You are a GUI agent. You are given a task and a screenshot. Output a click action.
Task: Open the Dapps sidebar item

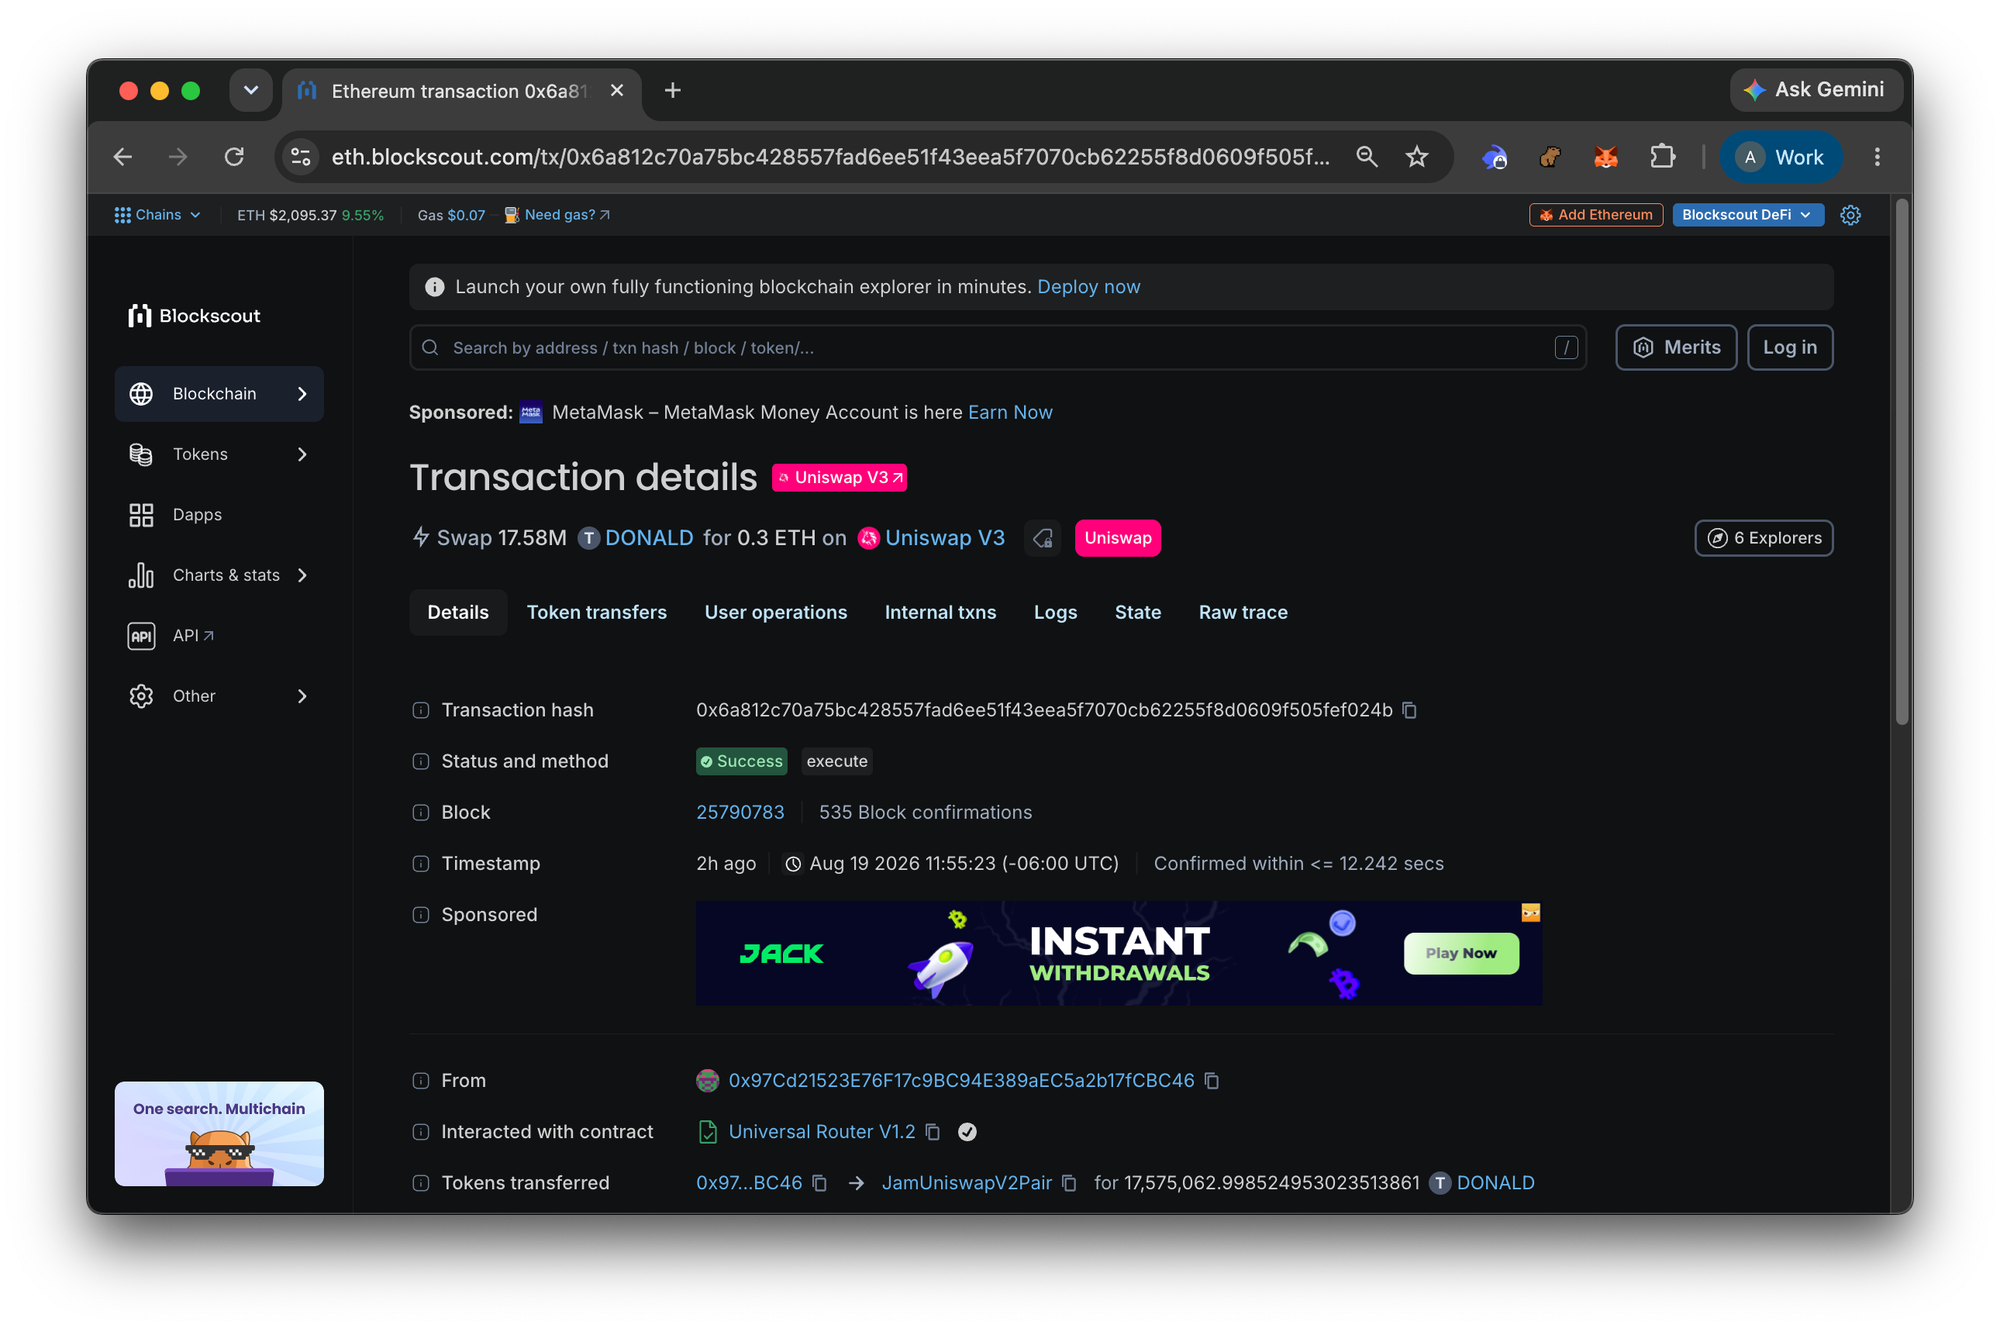tap(219, 515)
